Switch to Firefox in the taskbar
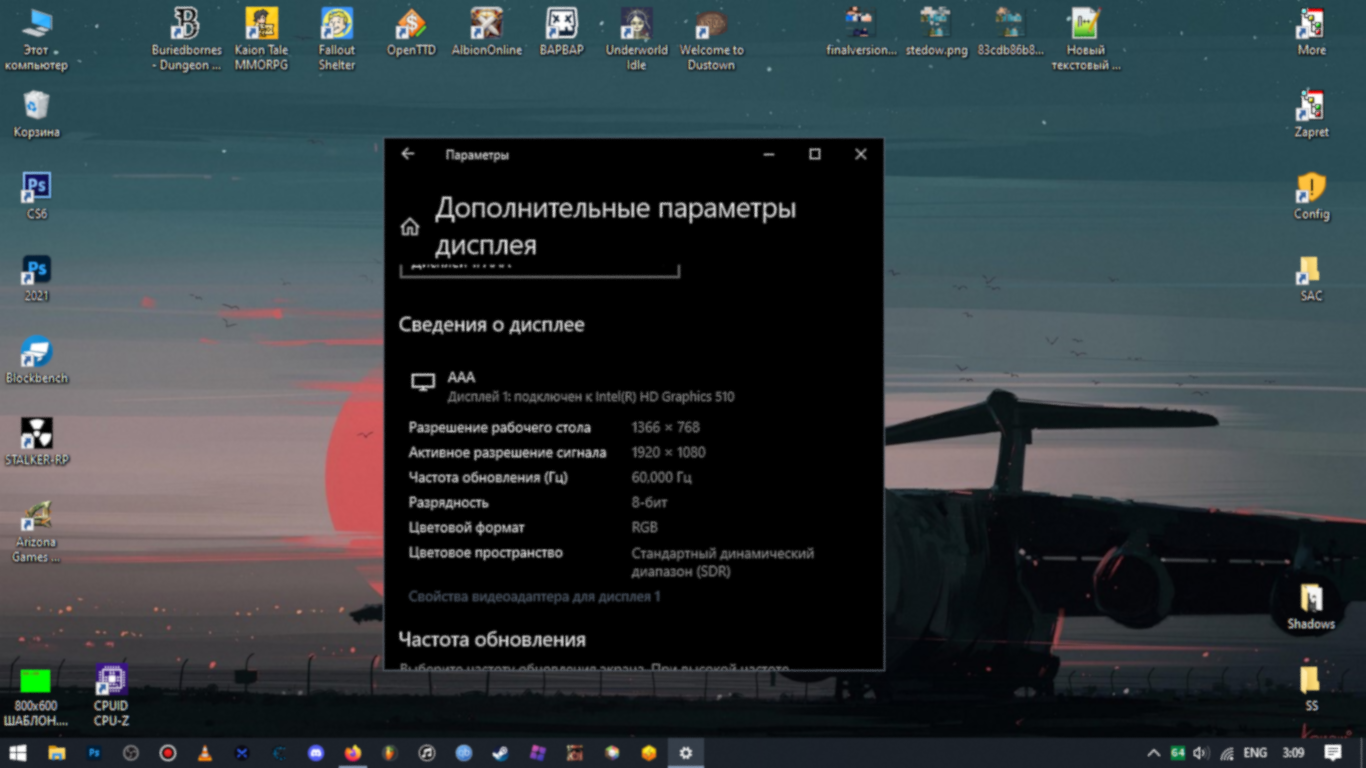The width and height of the screenshot is (1366, 768). click(353, 753)
